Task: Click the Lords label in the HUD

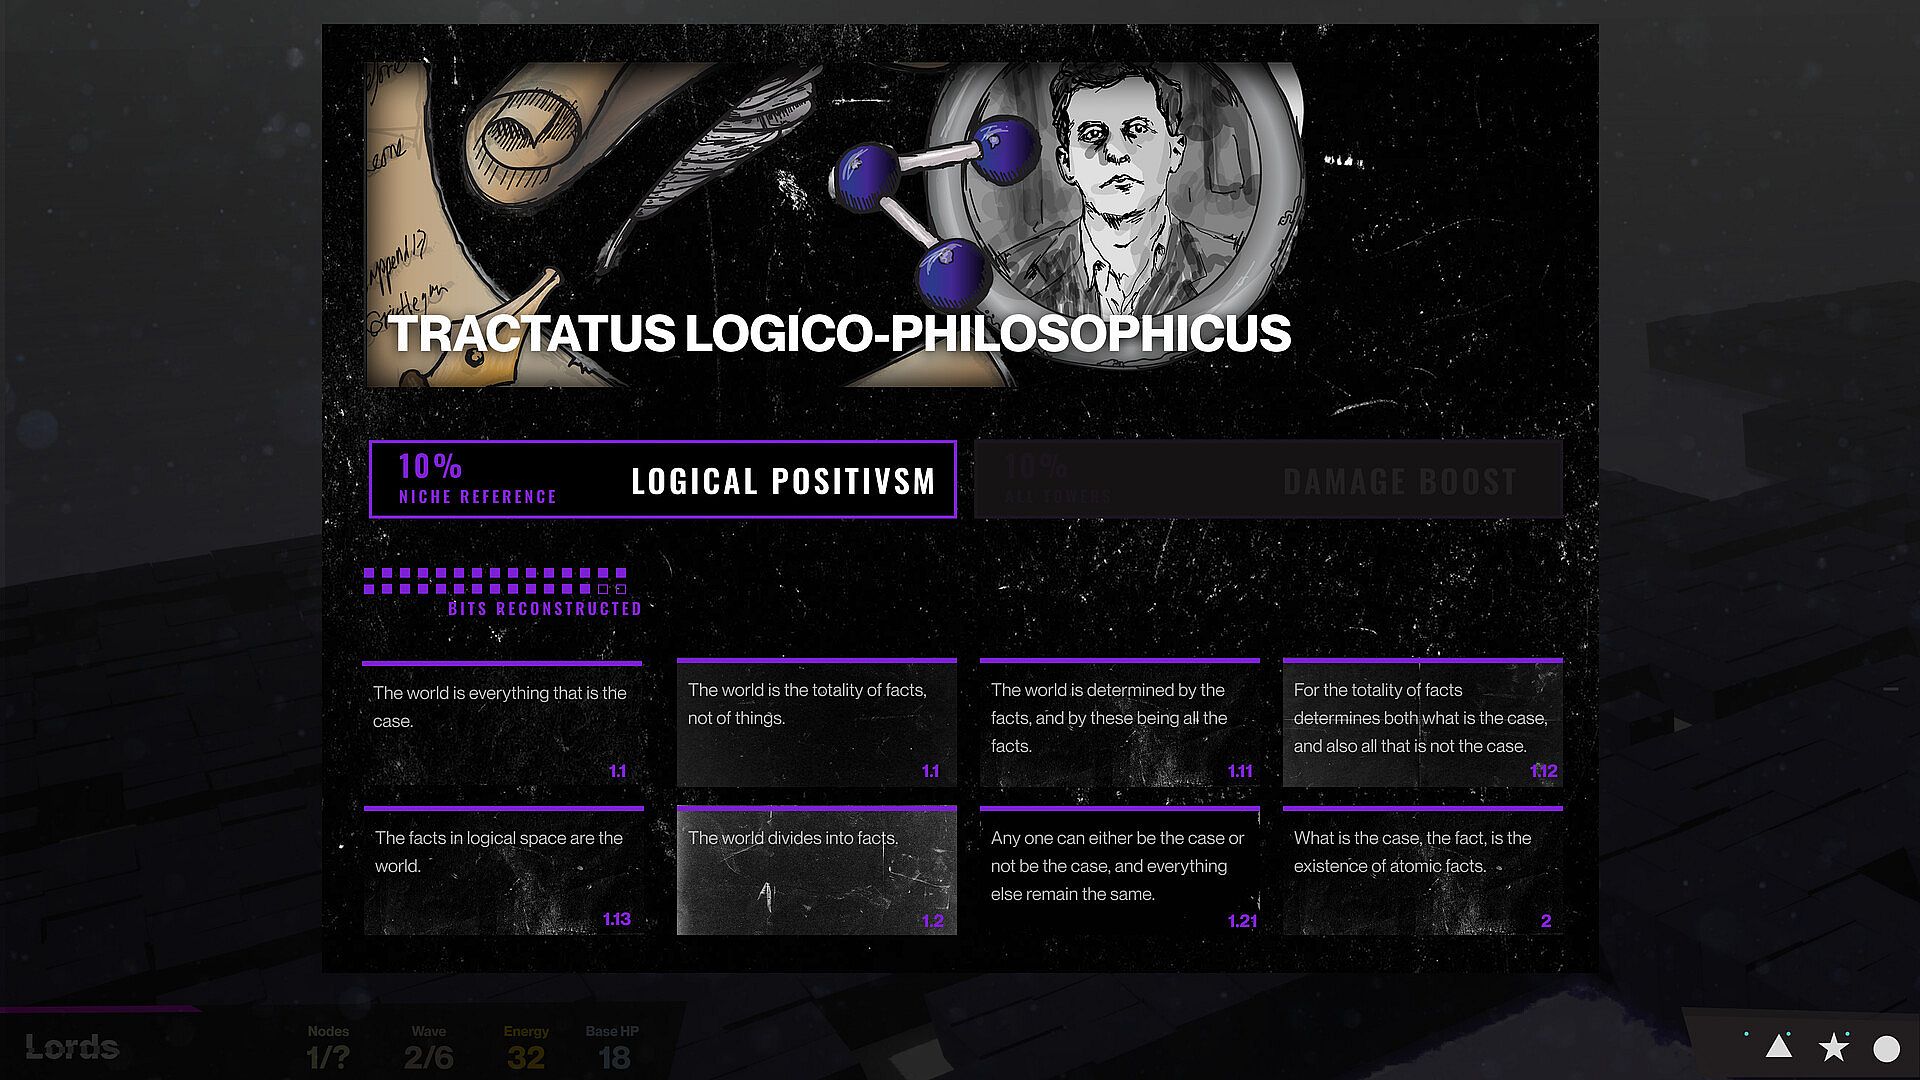Action: 72,1047
